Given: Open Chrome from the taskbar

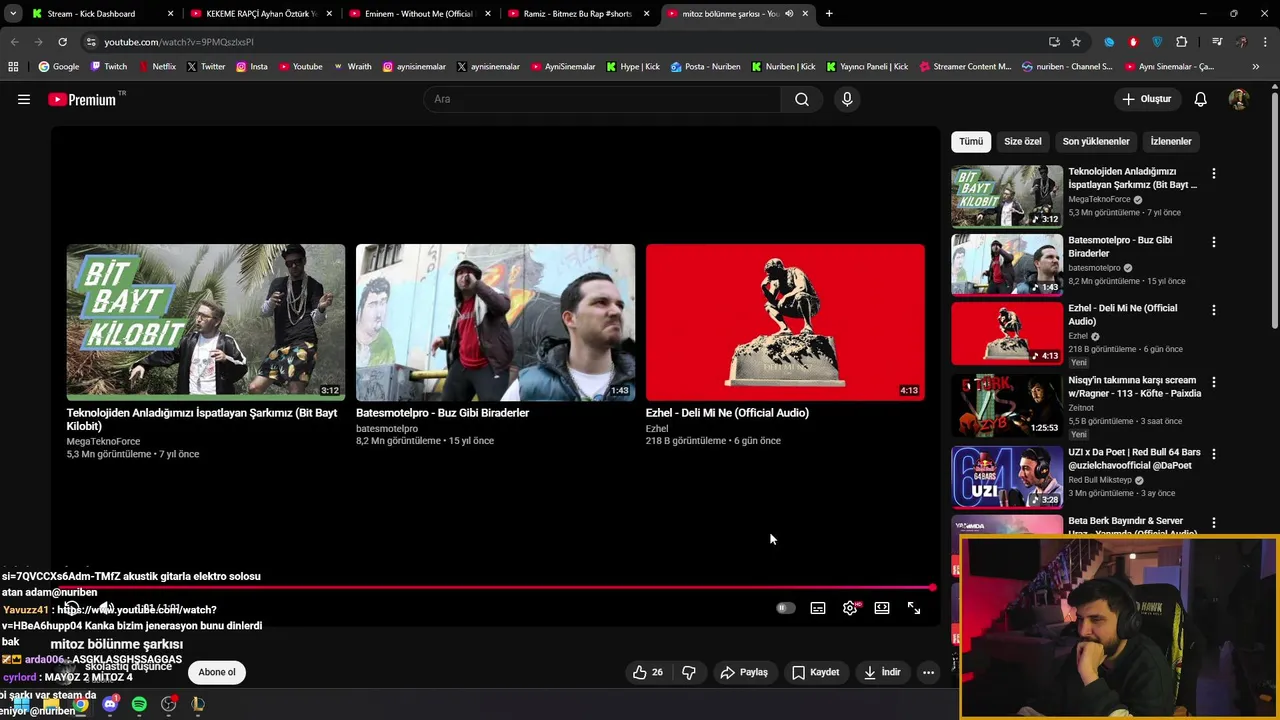Looking at the screenshot, I should pyautogui.click(x=81, y=704).
